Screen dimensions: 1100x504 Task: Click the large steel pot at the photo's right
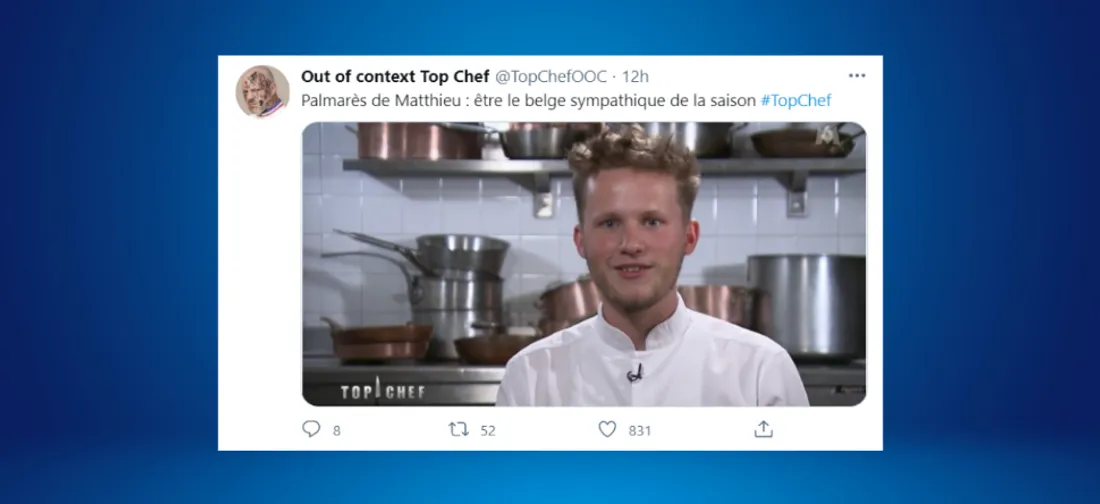point(806,307)
